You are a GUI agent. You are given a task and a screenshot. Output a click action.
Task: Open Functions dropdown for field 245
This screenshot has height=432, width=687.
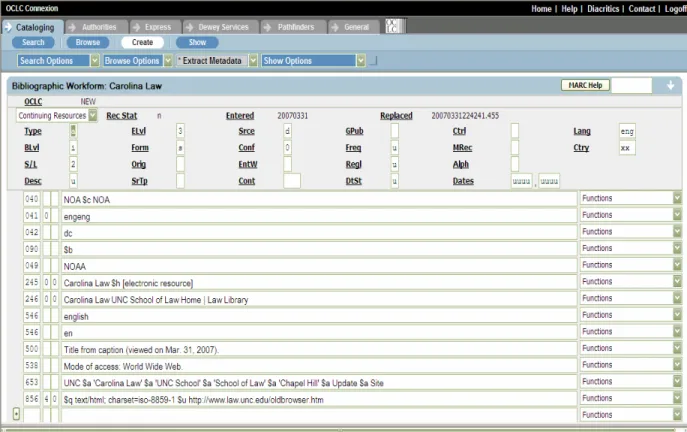pos(631,281)
